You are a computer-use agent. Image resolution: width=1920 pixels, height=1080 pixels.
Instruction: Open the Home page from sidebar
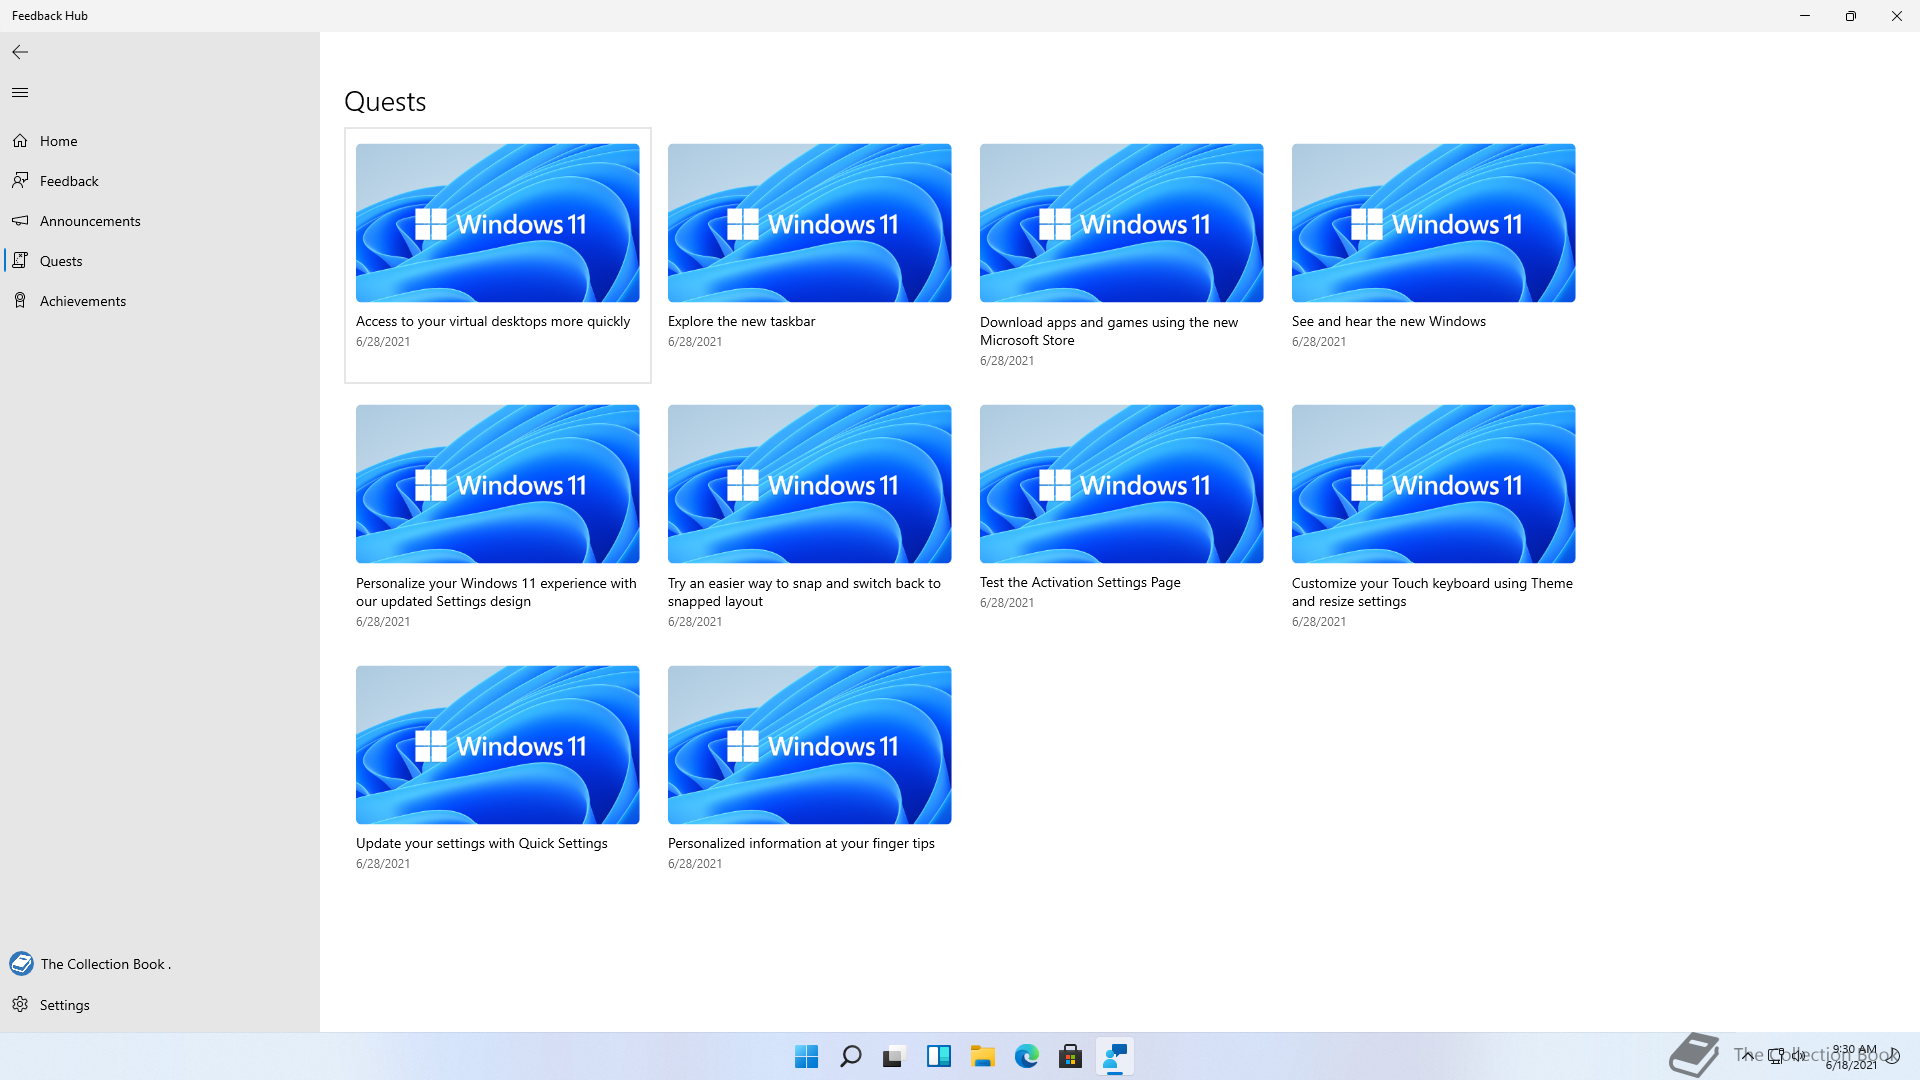160,141
